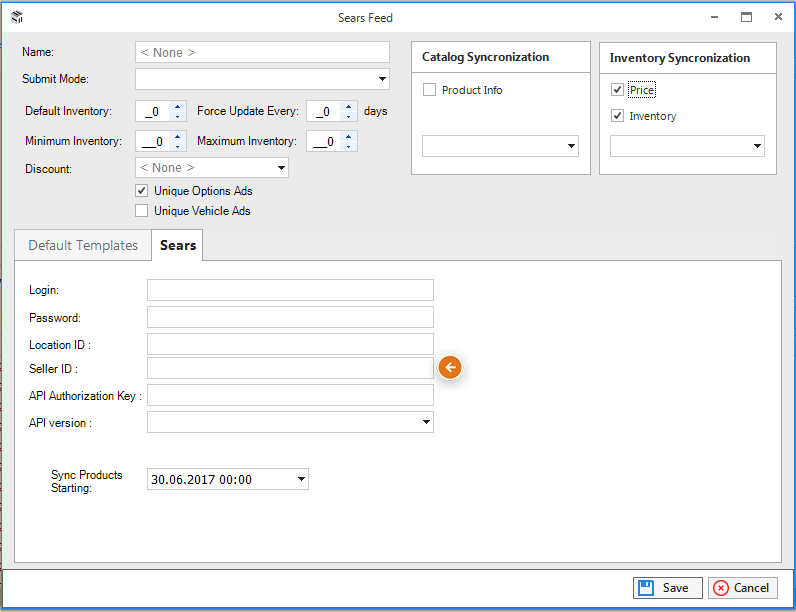Uncheck Unique Options Ads
Viewport: 796px width, 612px height.
point(142,191)
